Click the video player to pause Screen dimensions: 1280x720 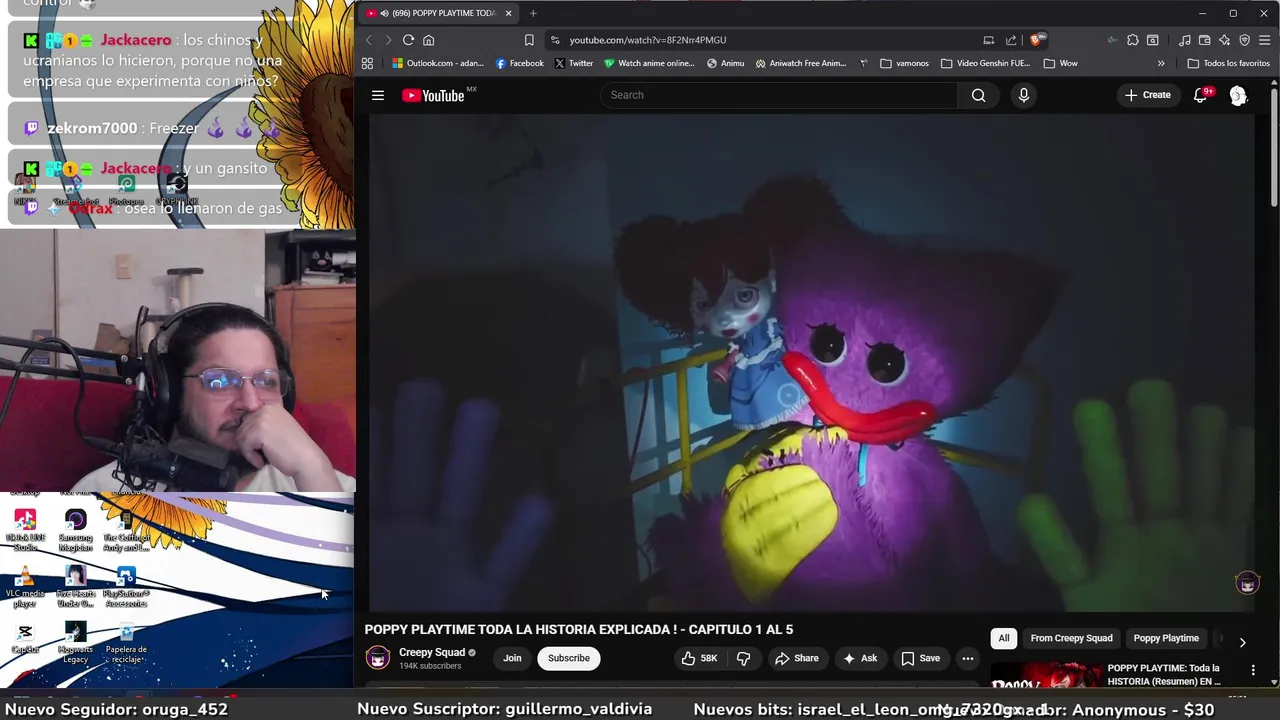coord(811,362)
